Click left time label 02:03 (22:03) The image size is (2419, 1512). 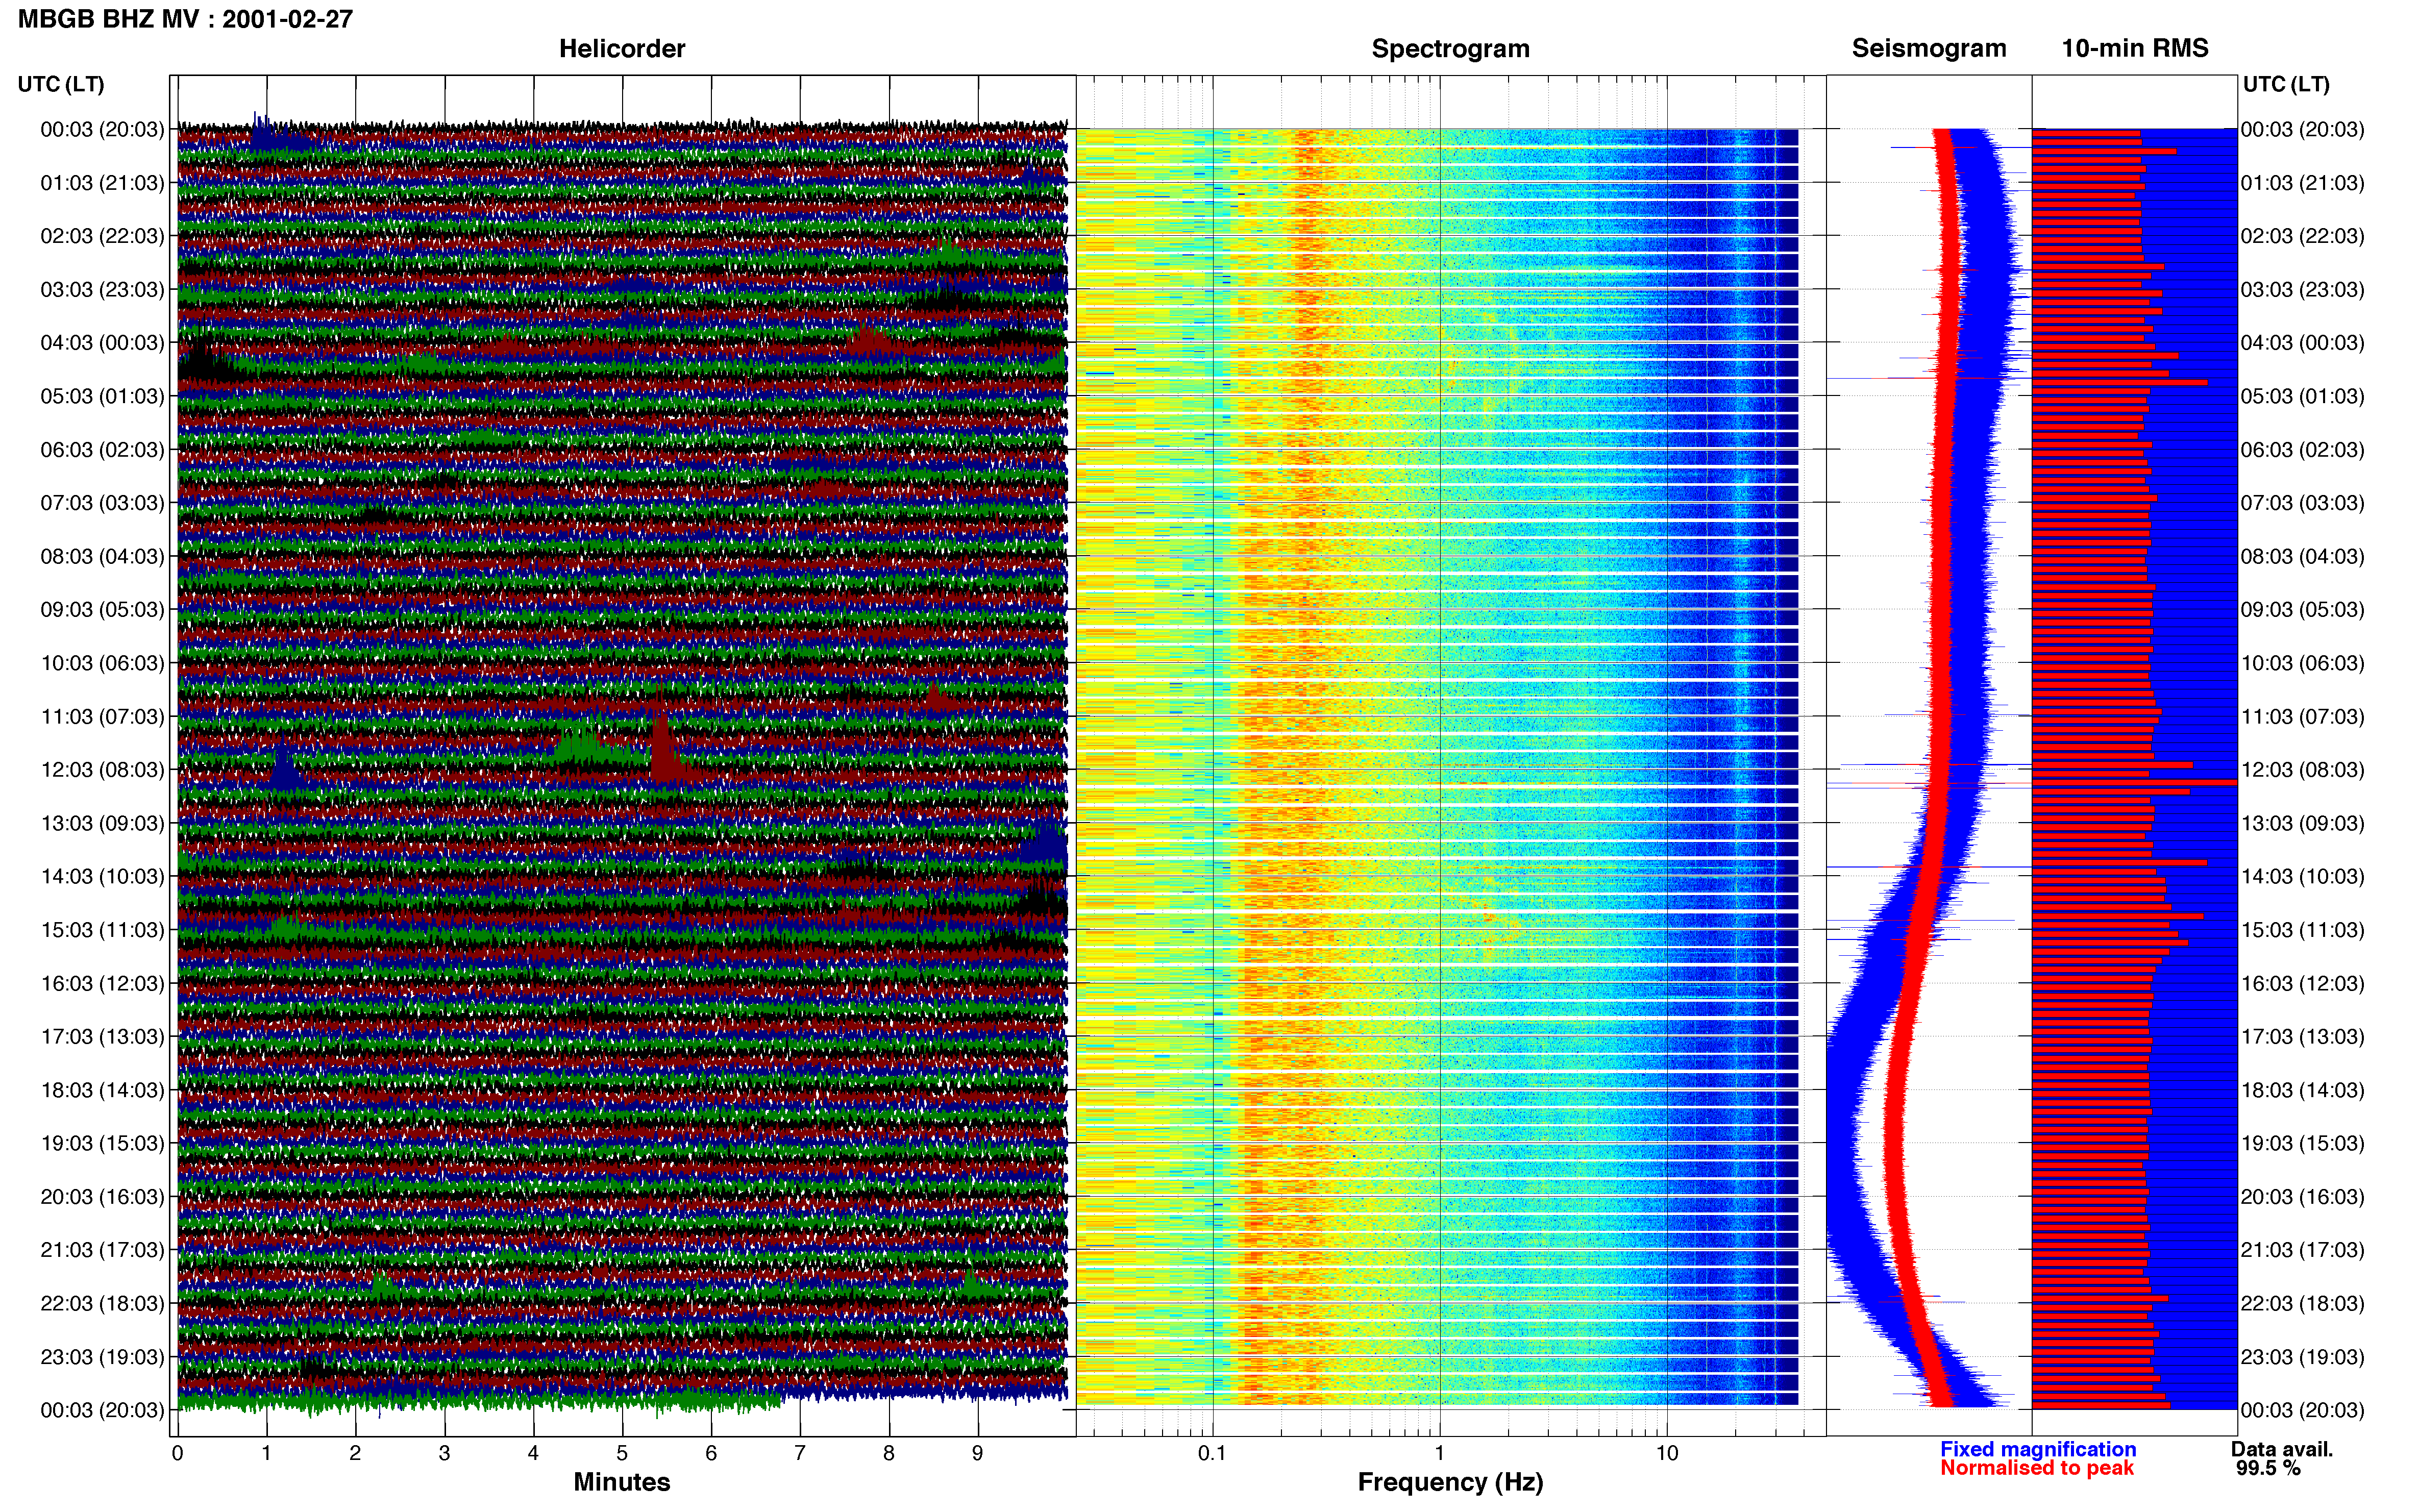pos(102,236)
